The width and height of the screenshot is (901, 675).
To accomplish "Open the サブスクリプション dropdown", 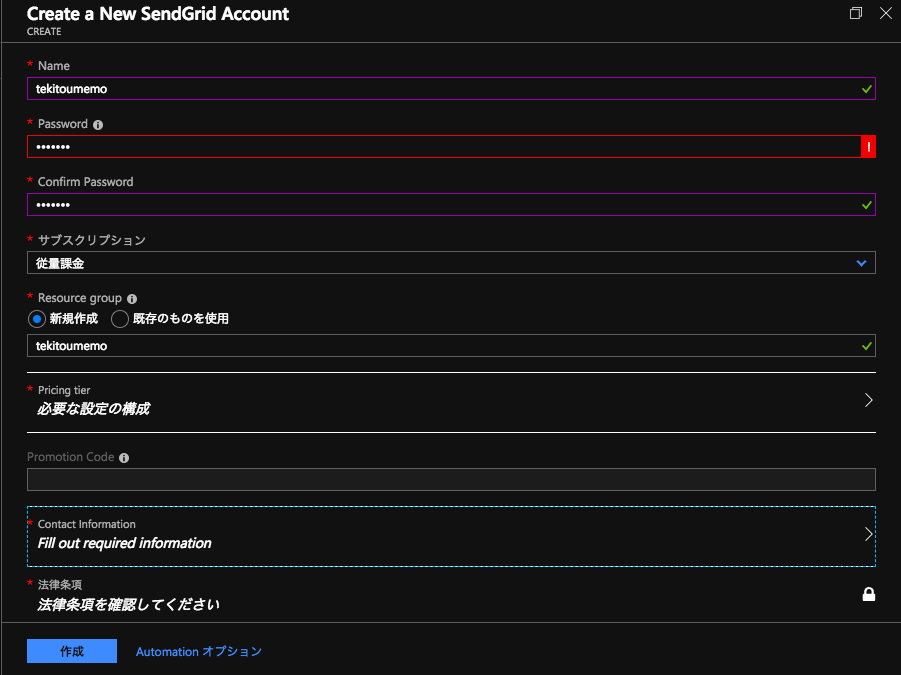I will pyautogui.click(x=451, y=263).
